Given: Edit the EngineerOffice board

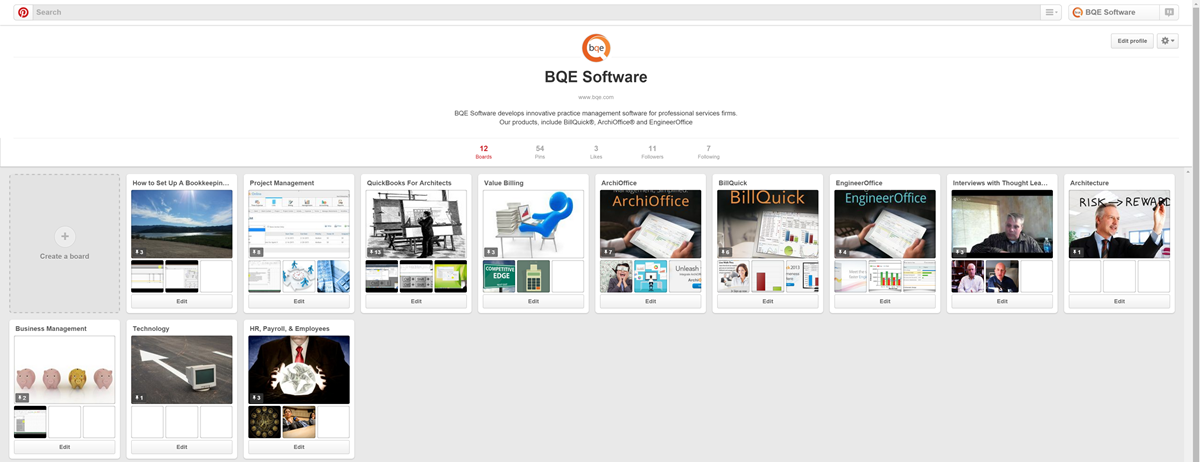Looking at the screenshot, I should (x=885, y=301).
